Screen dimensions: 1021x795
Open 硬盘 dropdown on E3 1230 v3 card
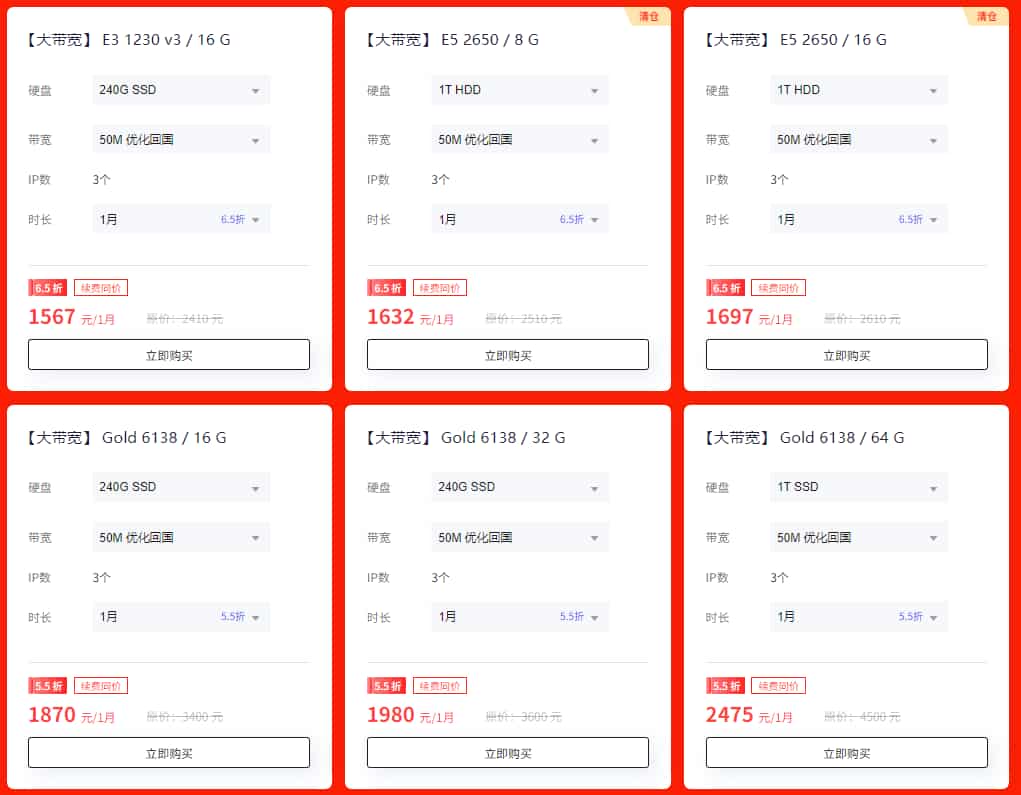point(181,90)
